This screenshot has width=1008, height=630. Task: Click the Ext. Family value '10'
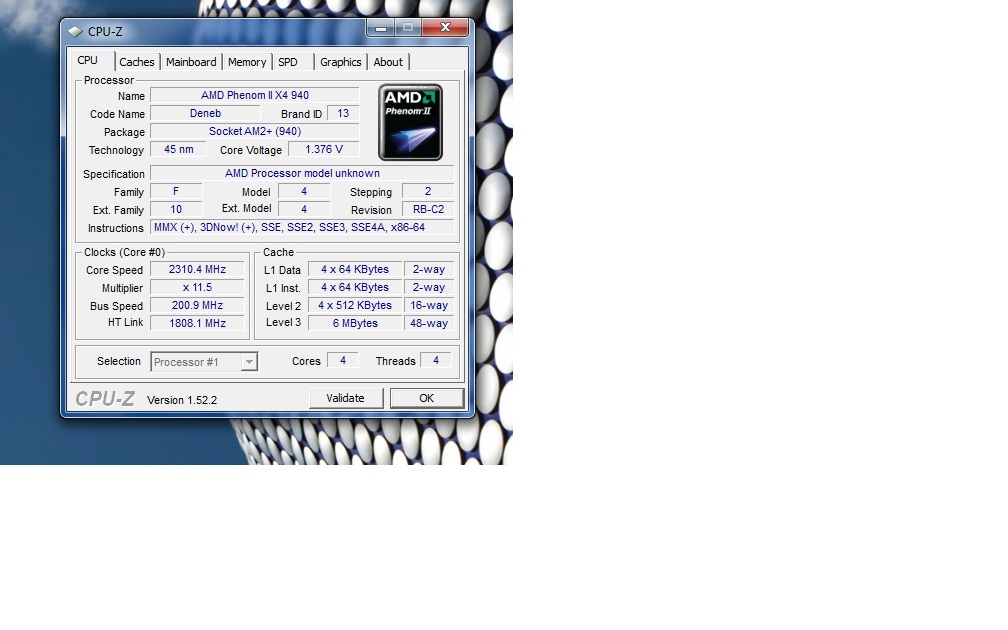176,209
